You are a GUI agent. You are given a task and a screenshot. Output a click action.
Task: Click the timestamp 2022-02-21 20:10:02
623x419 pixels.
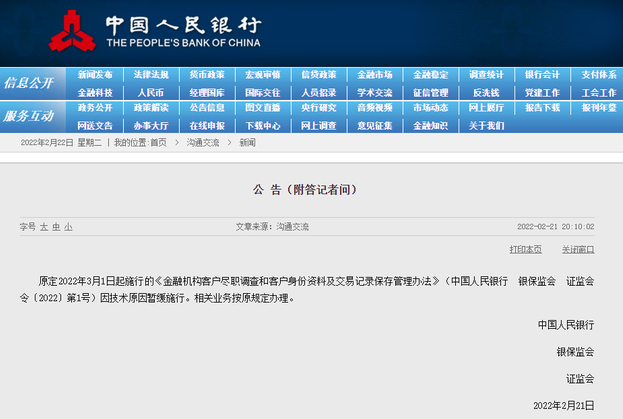click(555, 227)
